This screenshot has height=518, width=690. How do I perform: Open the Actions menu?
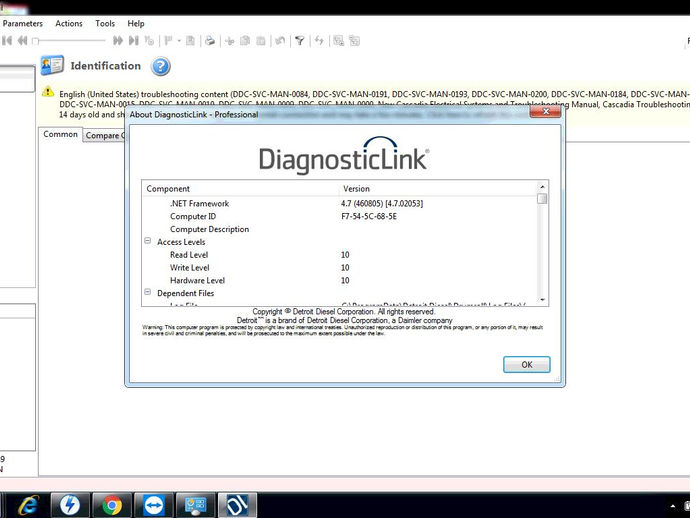[x=69, y=23]
